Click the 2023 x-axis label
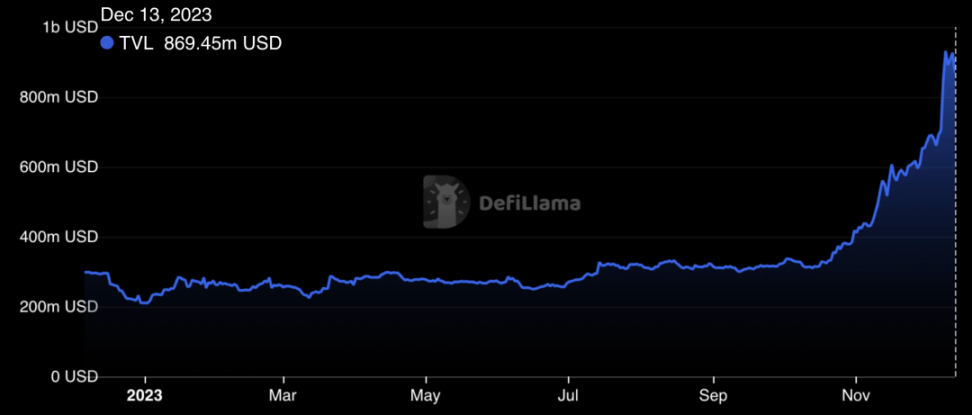Screen dimensions: 972x415 pos(145,396)
